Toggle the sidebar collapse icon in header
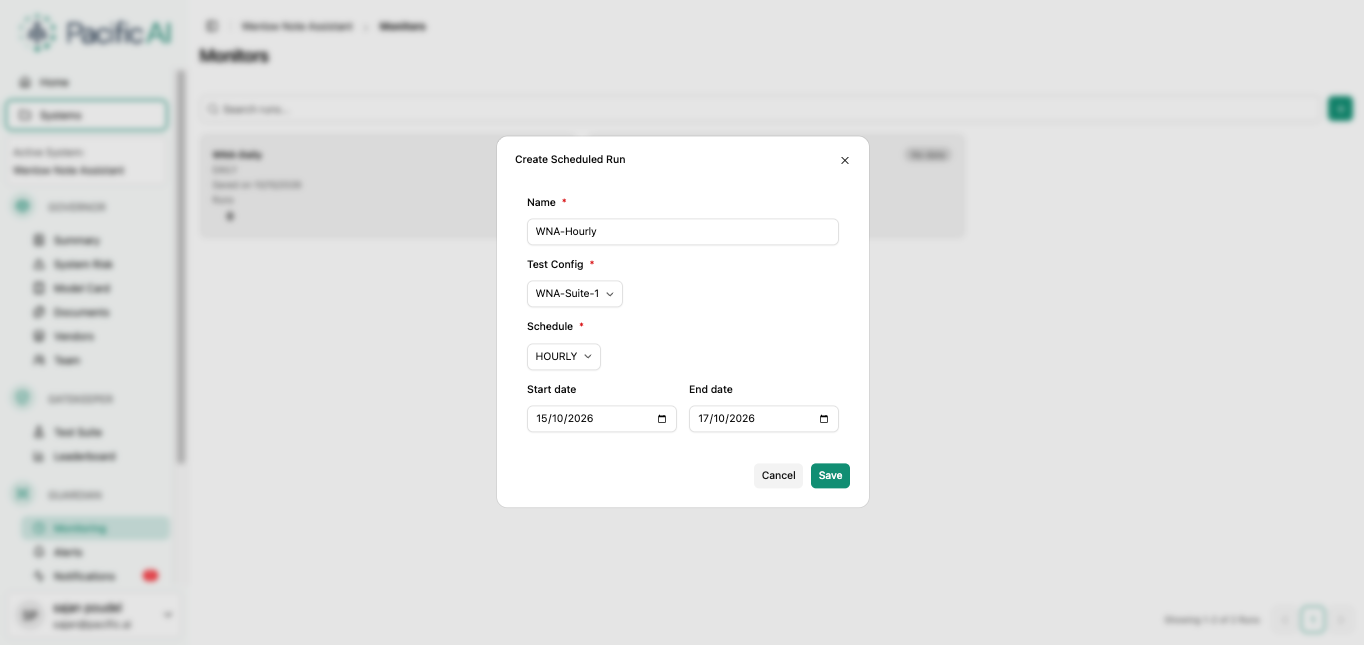 coord(212,26)
